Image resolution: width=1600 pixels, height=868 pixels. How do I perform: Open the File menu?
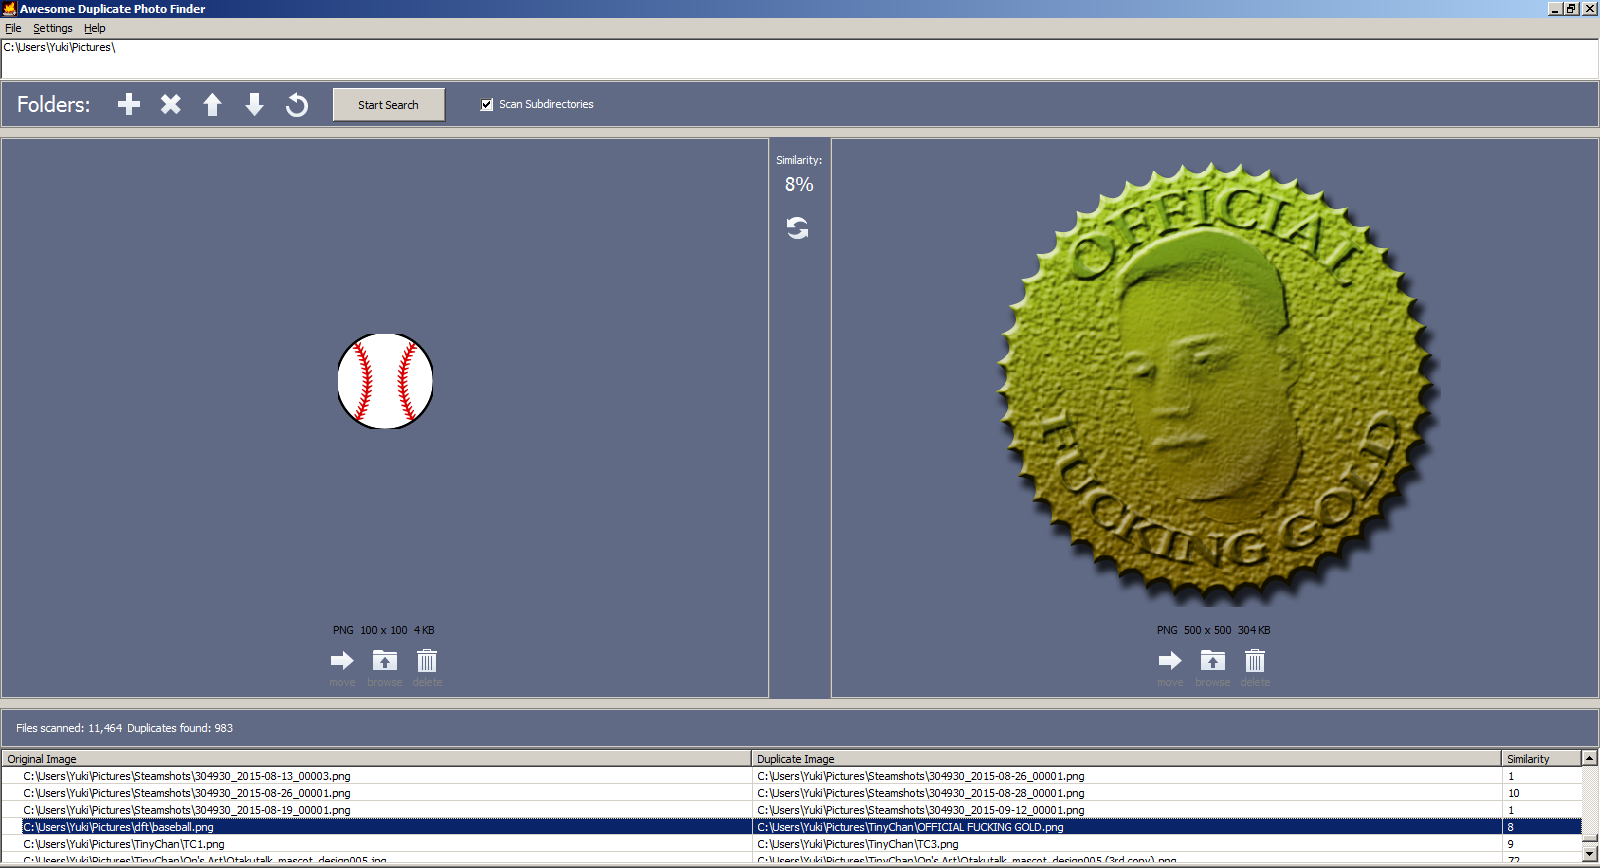13,28
